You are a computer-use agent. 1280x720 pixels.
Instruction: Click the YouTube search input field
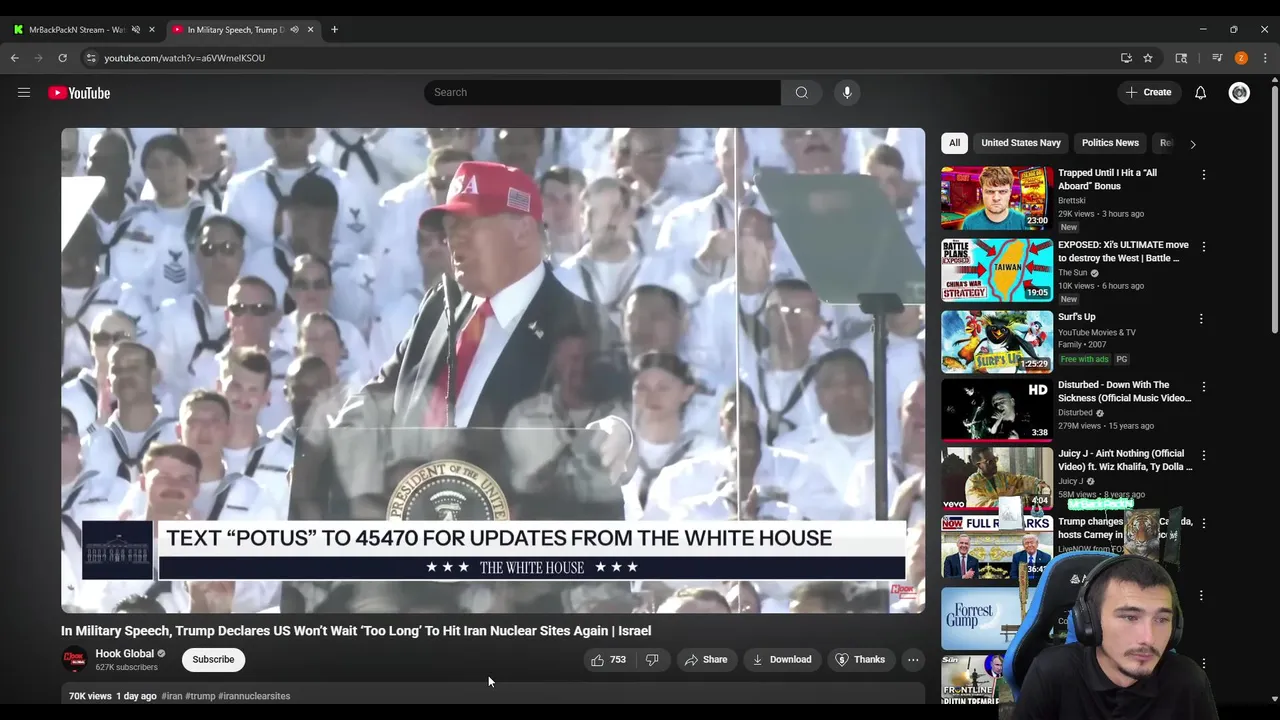(x=602, y=92)
